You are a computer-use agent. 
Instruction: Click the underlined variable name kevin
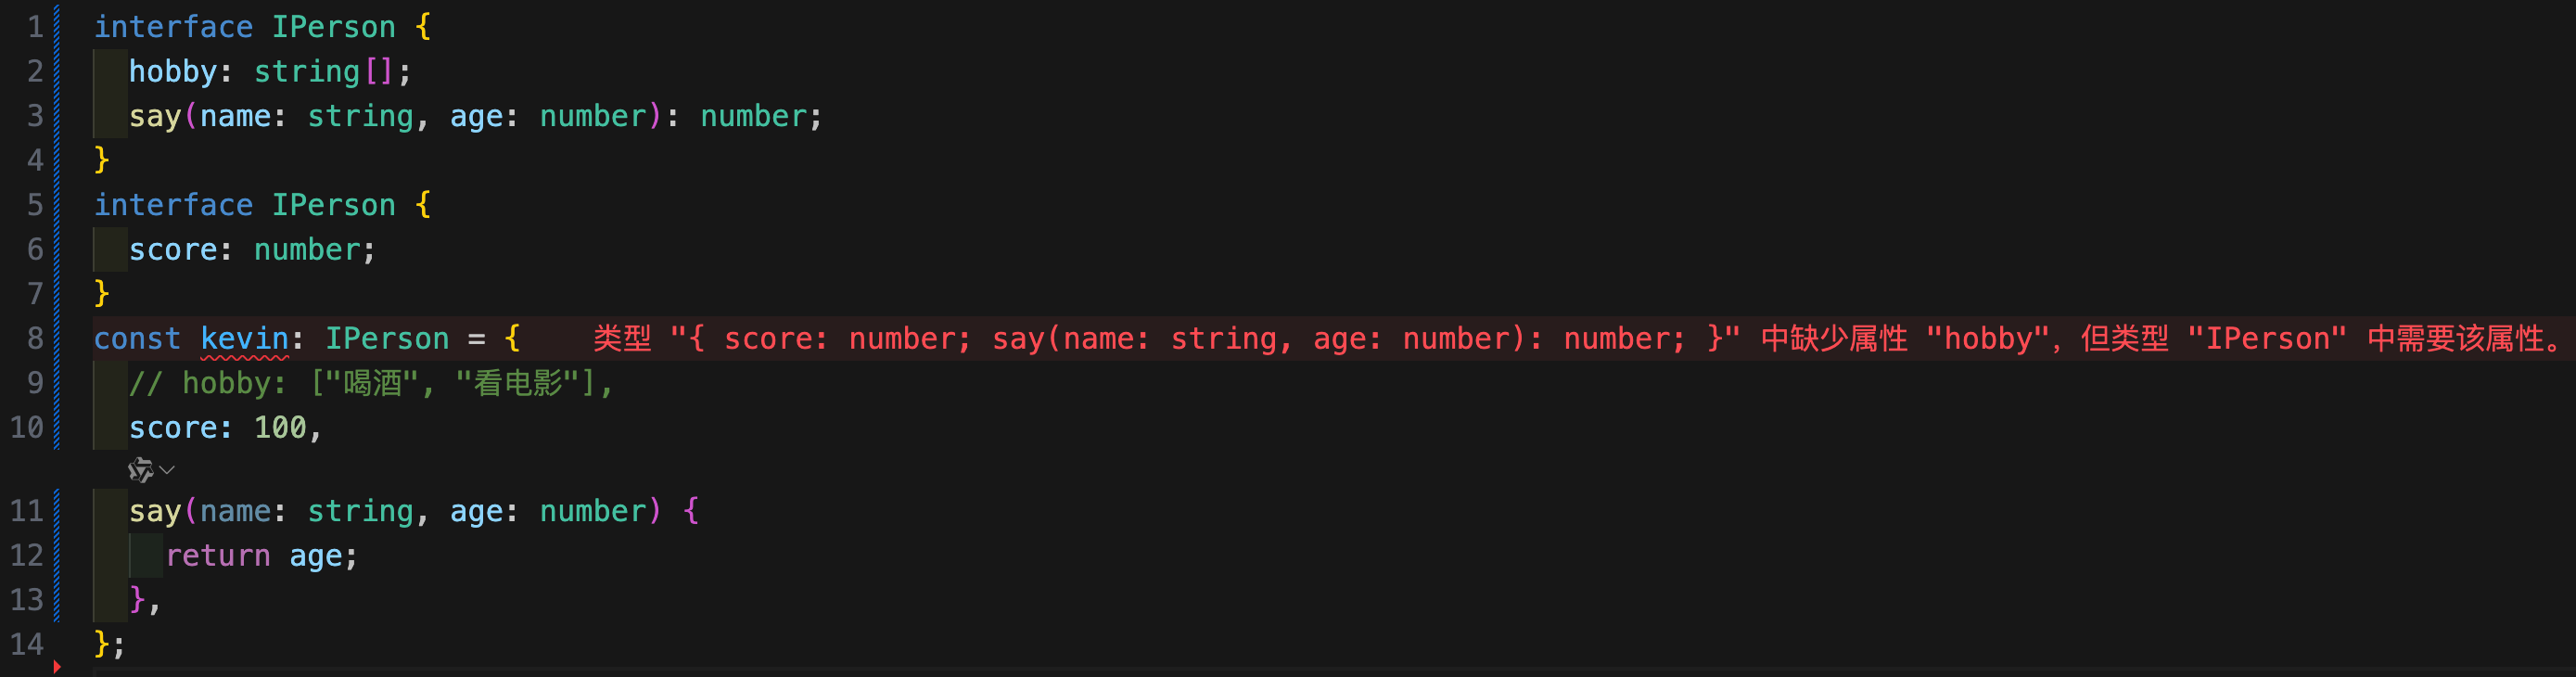244,339
